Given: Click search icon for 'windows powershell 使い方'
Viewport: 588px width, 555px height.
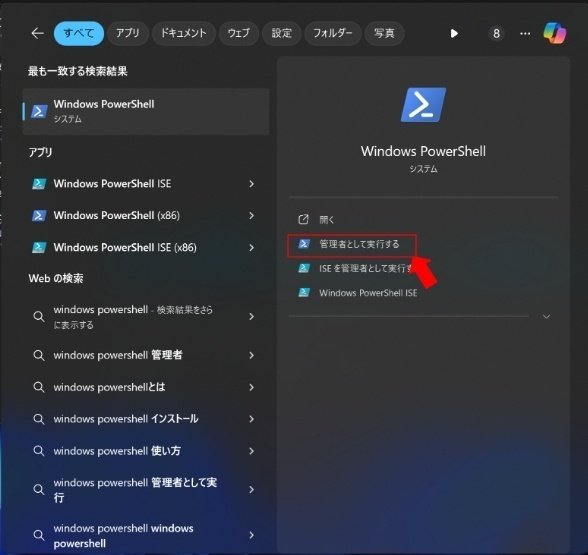Looking at the screenshot, I should (x=39, y=451).
